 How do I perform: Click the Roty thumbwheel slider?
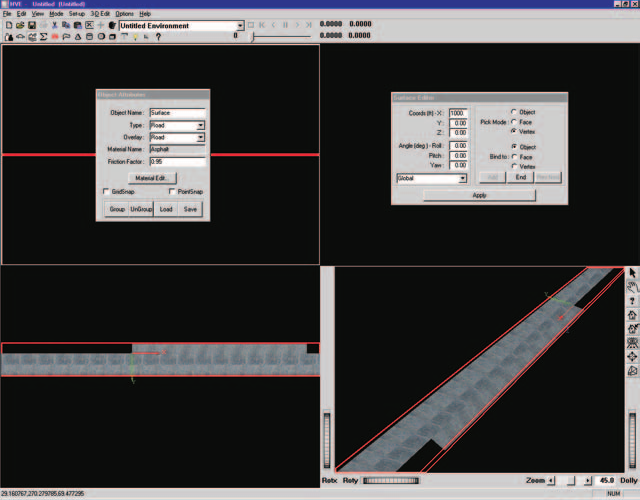[391, 480]
